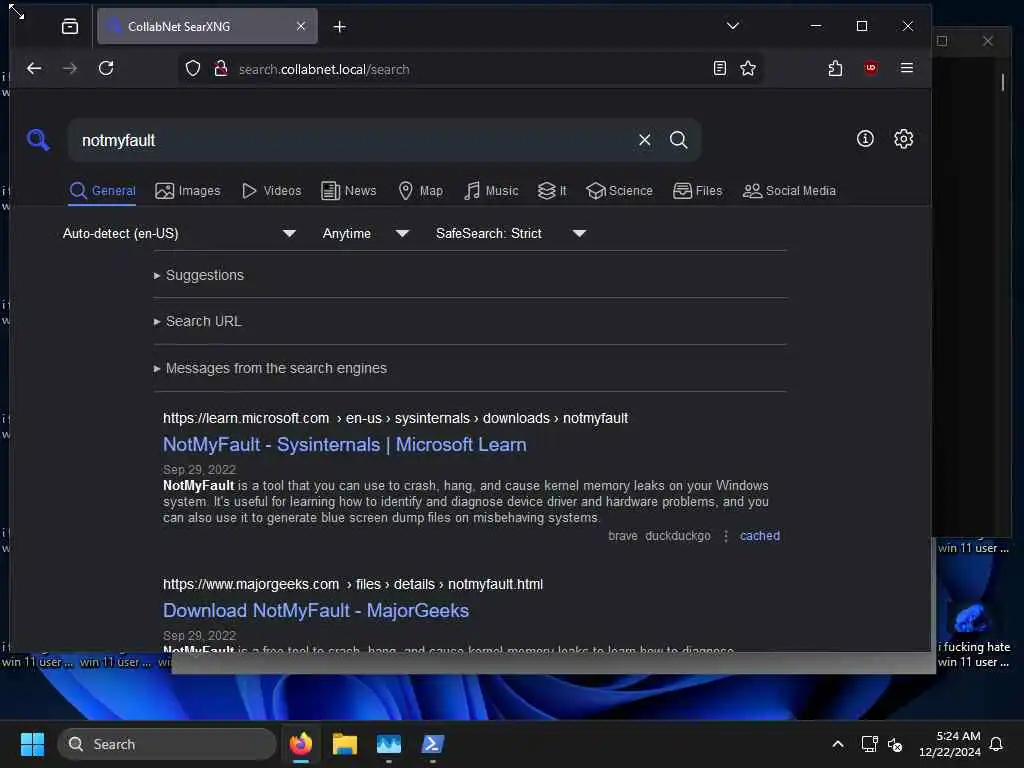Image resolution: width=1024 pixels, height=768 pixels.
Task: Click 'duckduckgo' engine label on first result
Action: click(x=678, y=536)
